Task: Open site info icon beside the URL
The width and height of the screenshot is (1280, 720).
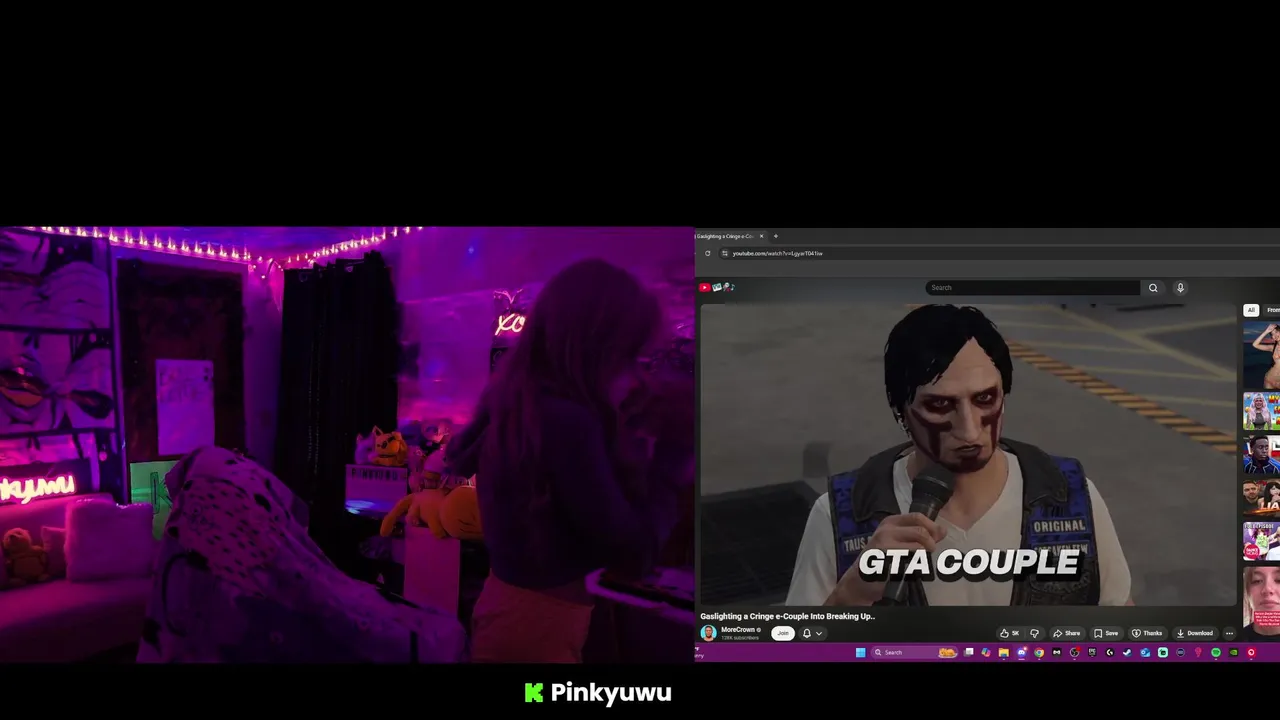Action: point(724,253)
